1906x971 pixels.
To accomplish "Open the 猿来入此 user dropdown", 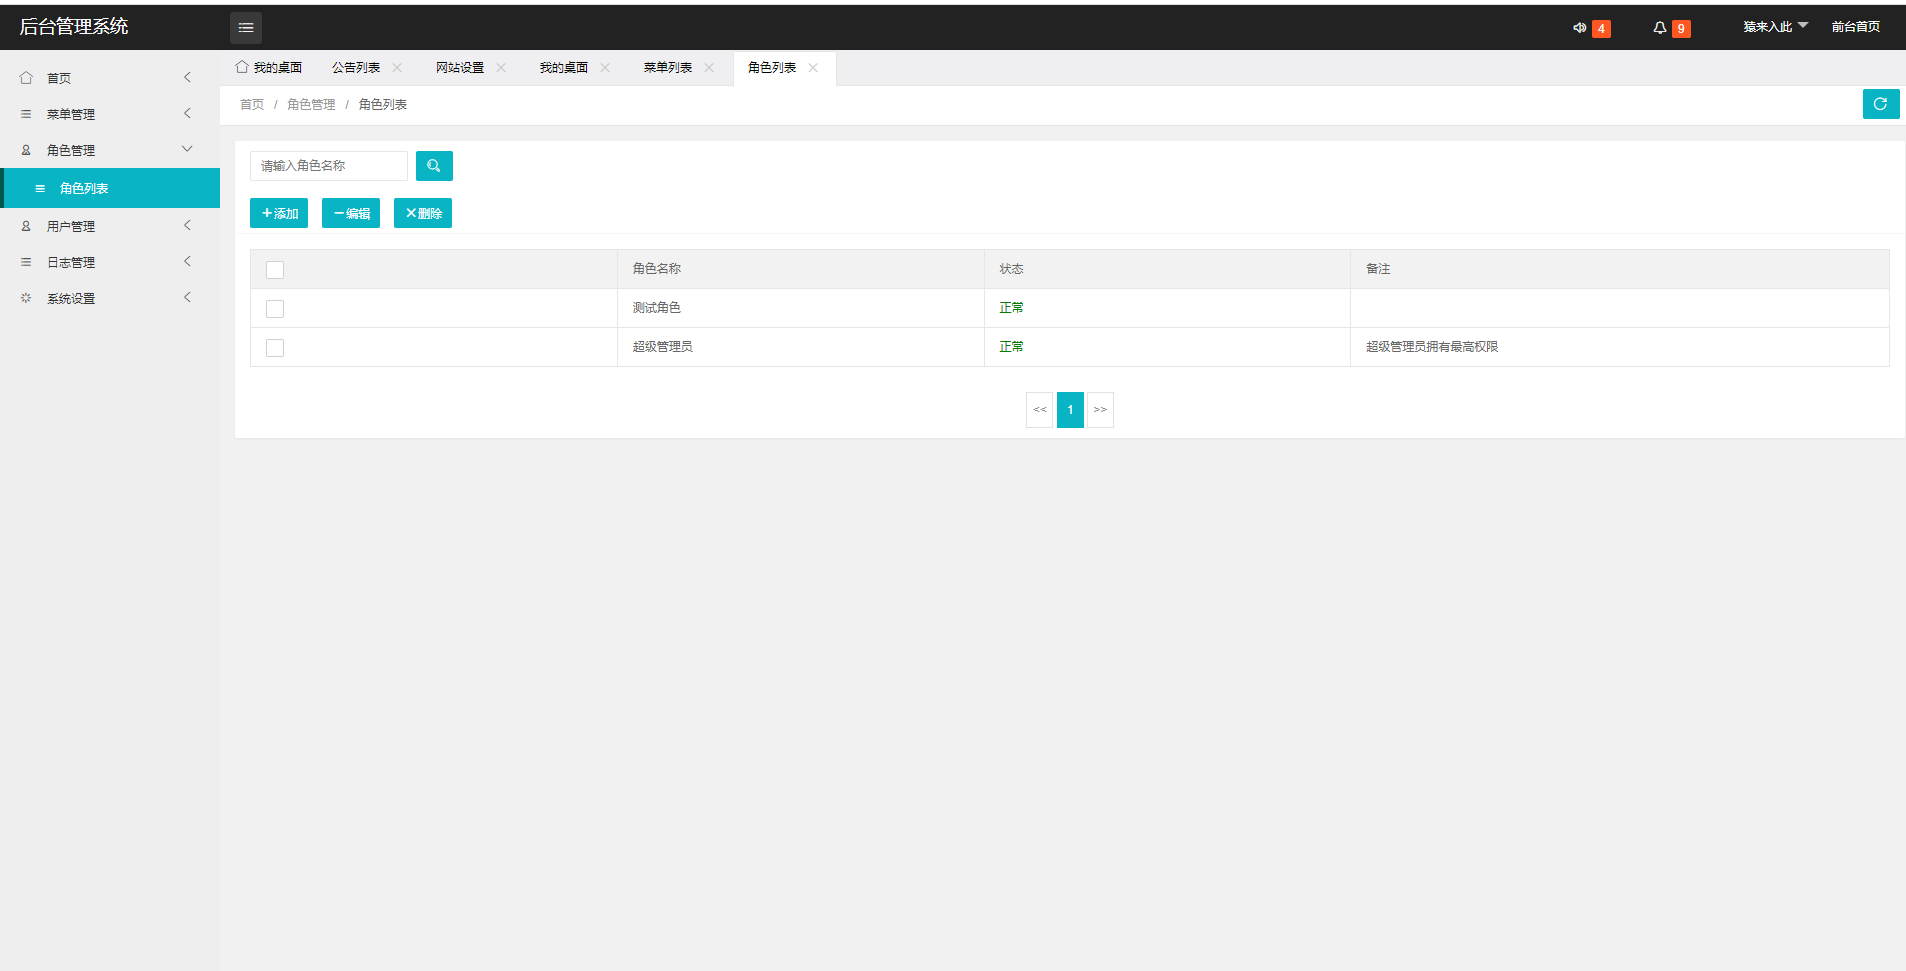I will click(1775, 27).
